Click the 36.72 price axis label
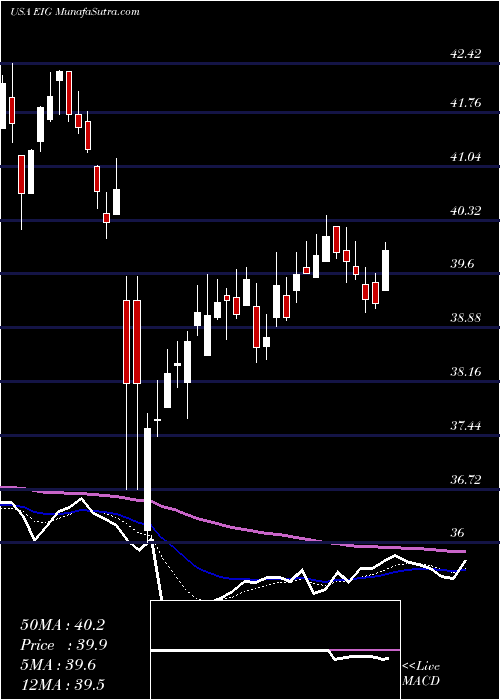 (466, 480)
